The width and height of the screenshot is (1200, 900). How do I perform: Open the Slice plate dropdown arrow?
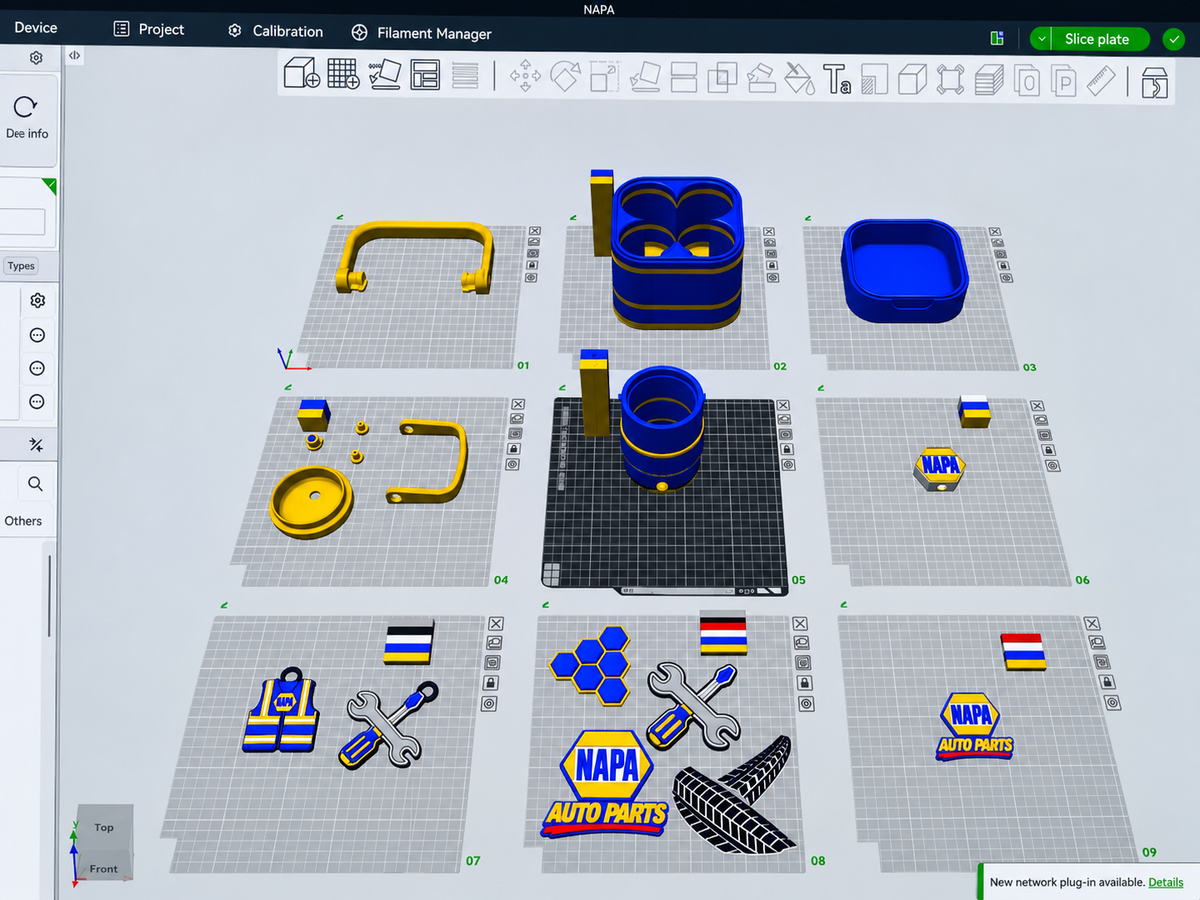pos(1042,39)
